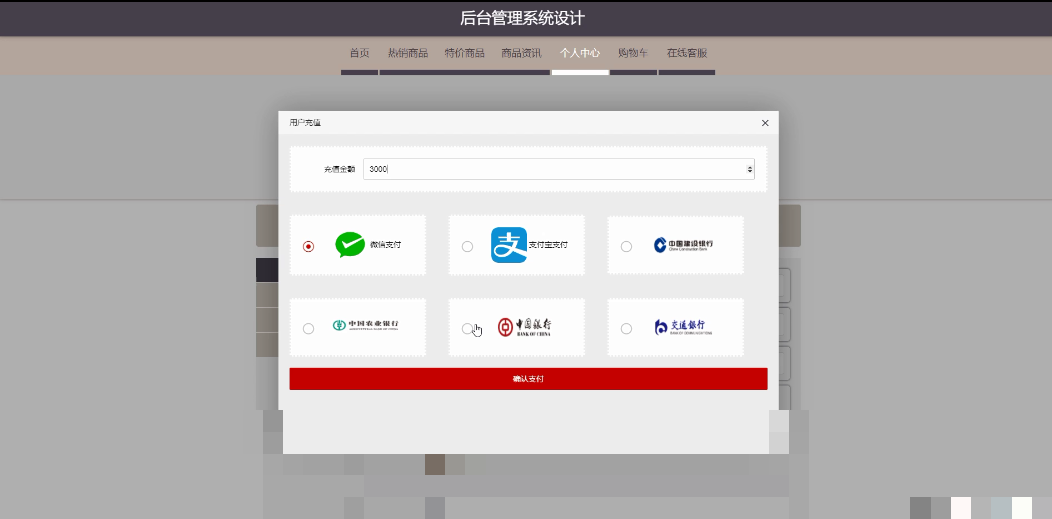Screen dimensions: 1052x519
Task: Open the 特价商品 navigation tab
Action: click(x=464, y=53)
